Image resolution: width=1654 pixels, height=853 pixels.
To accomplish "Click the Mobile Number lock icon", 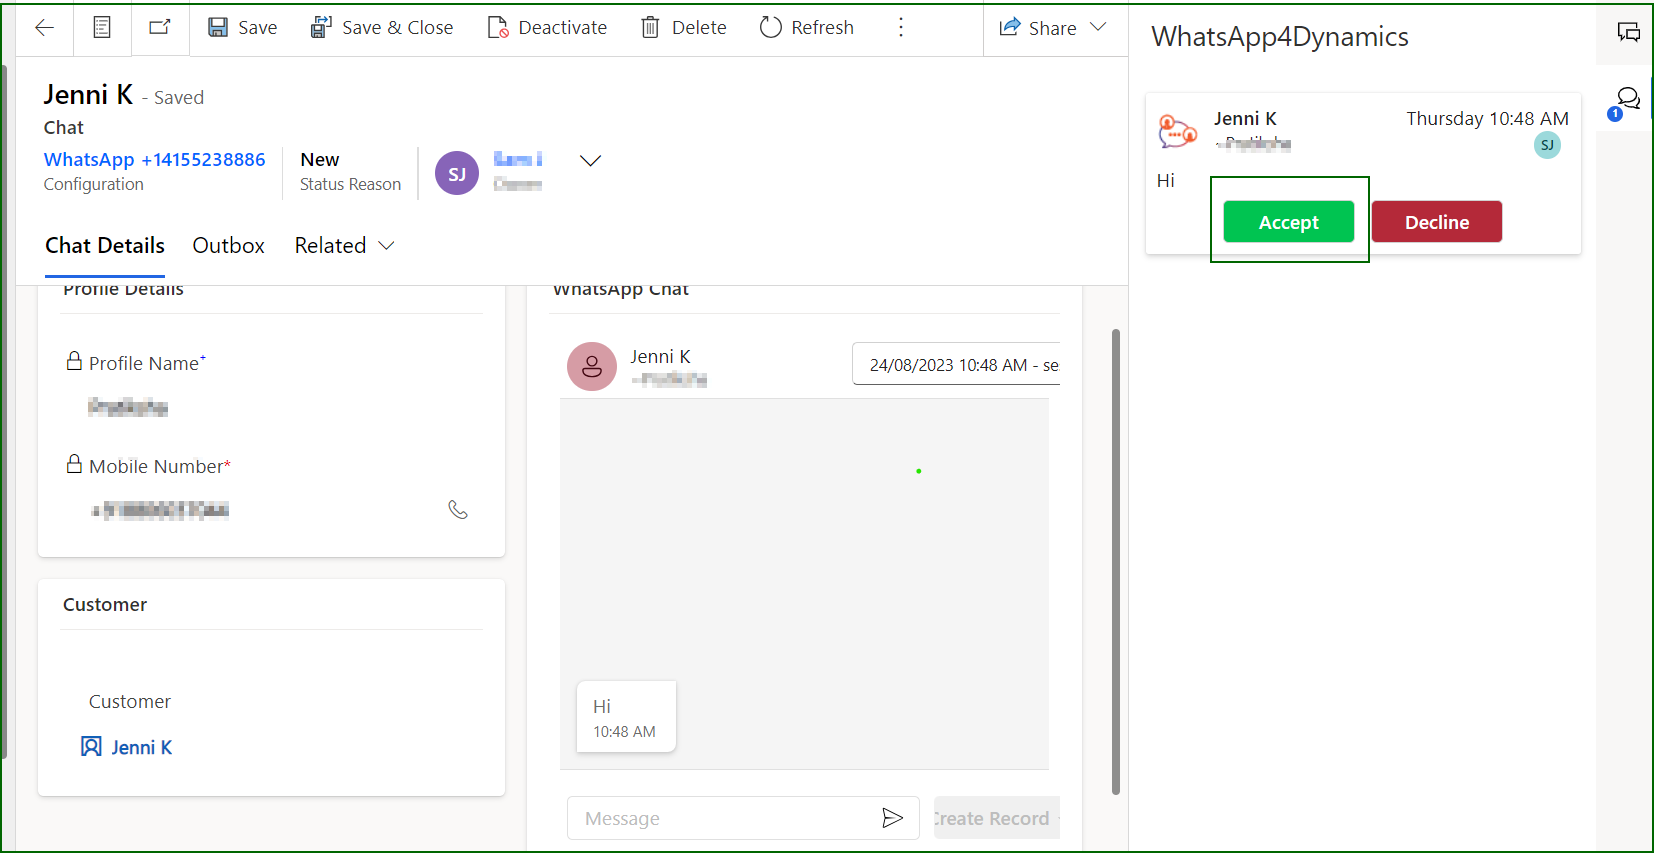I will (74, 464).
